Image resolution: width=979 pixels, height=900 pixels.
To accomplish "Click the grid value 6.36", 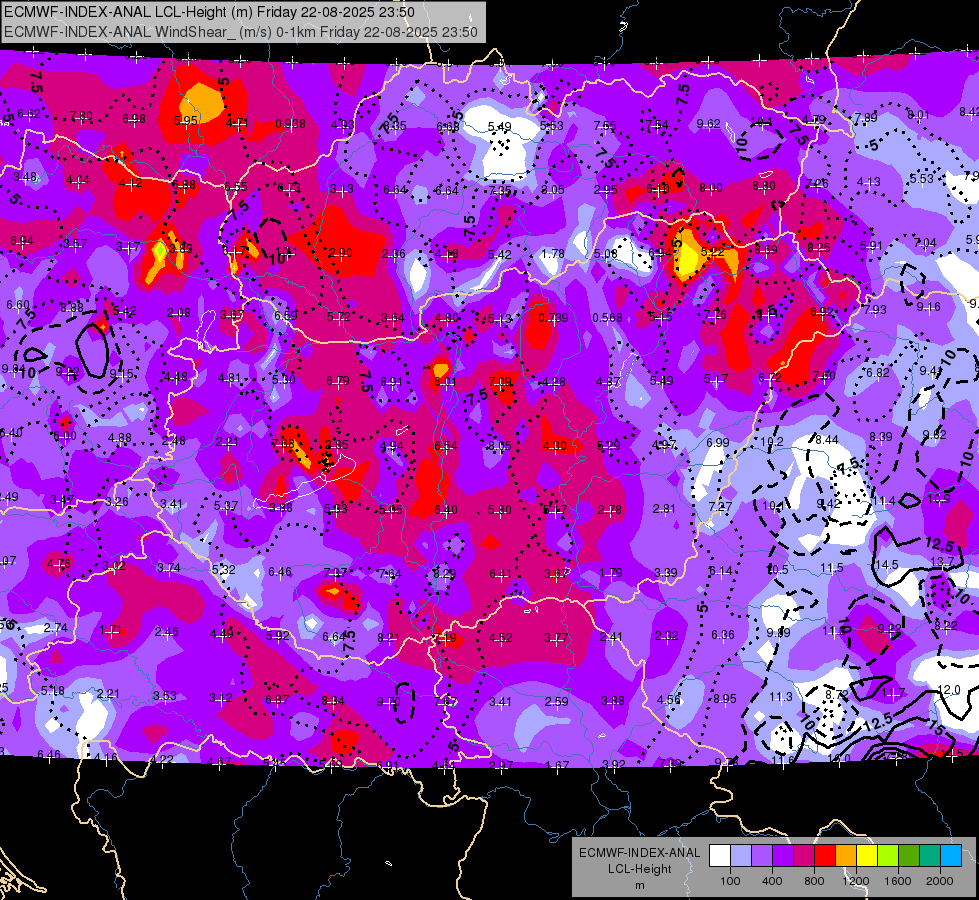I will coord(723,635).
